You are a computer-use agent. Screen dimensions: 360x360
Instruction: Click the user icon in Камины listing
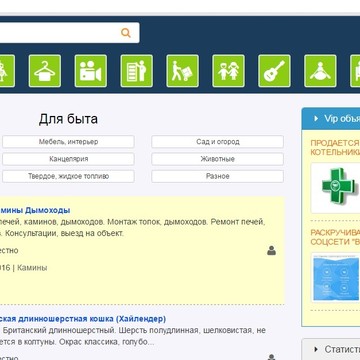(x=271, y=250)
